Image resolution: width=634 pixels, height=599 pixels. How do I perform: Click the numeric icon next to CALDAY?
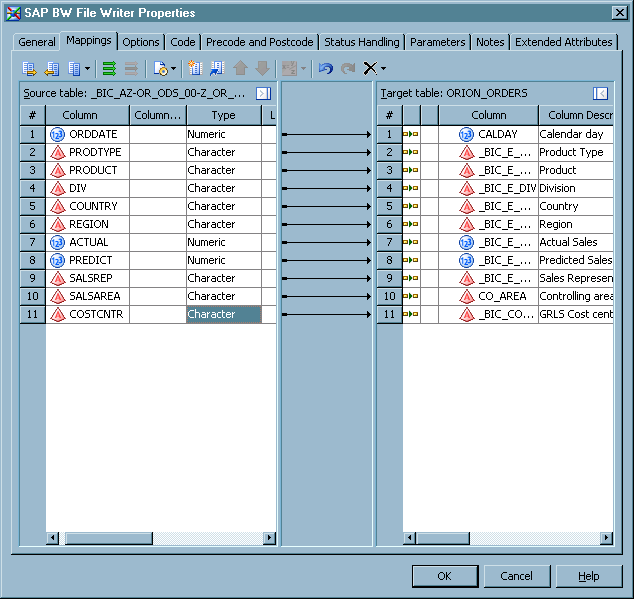click(x=466, y=134)
